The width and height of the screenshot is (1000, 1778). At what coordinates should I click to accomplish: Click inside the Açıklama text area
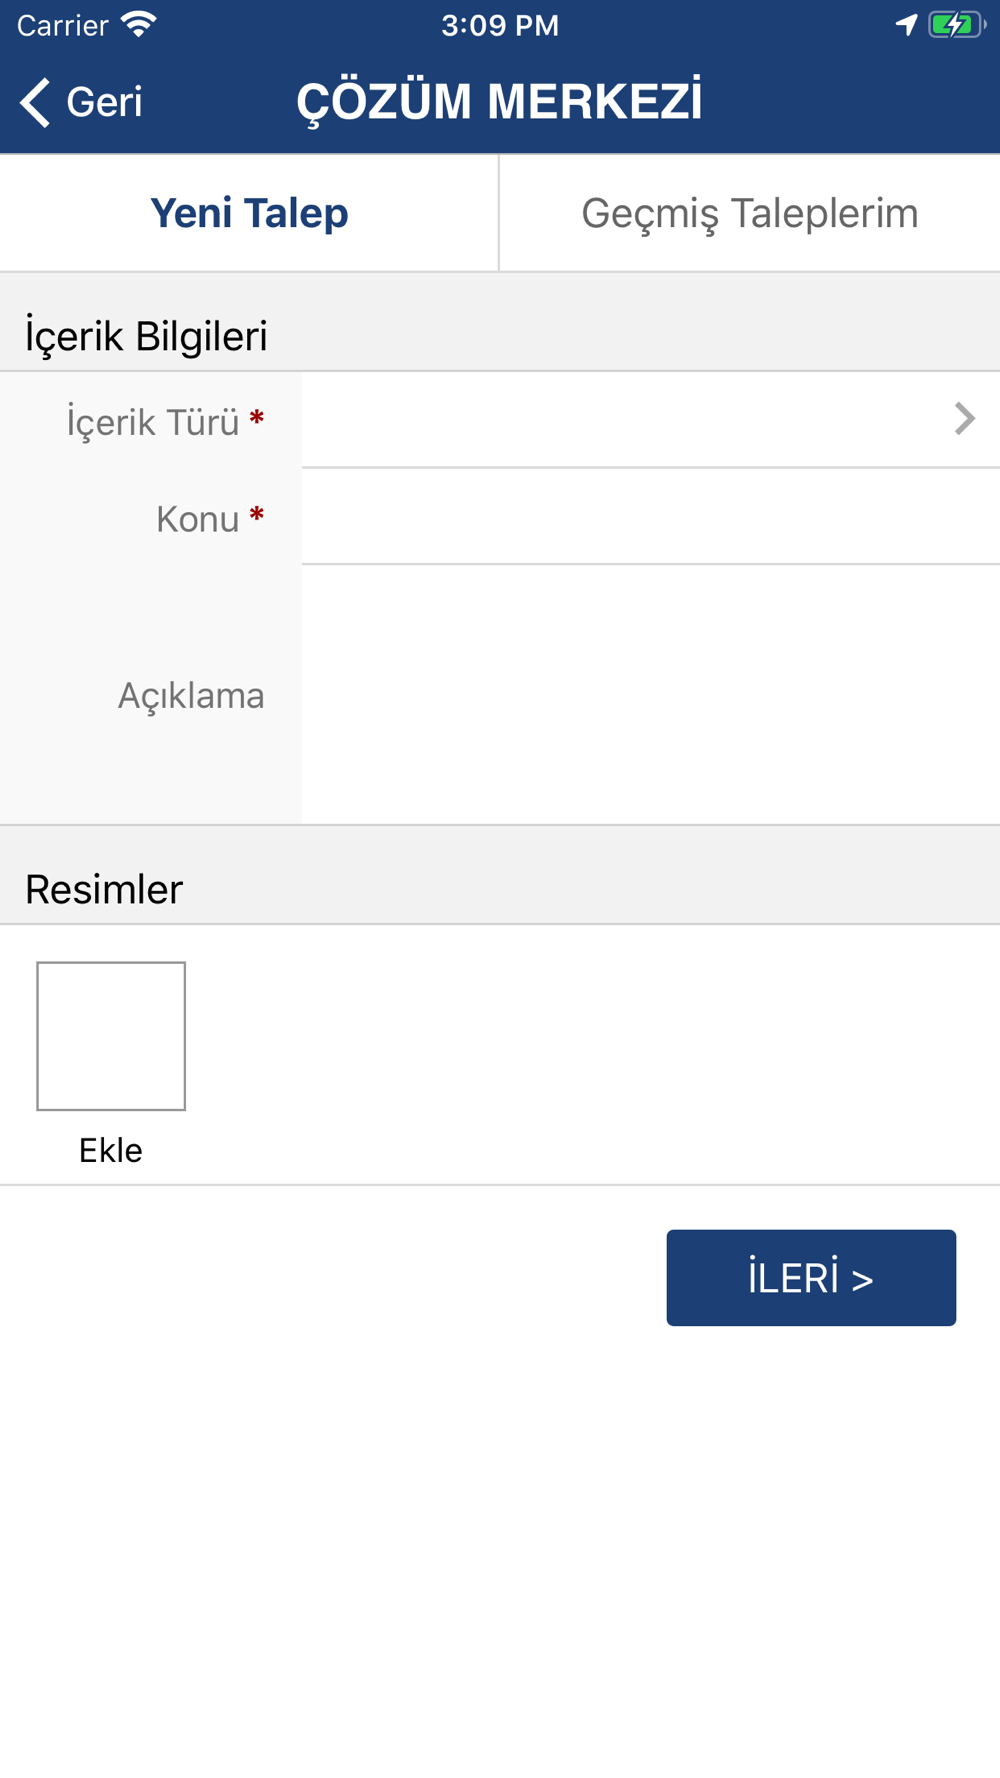(650, 695)
